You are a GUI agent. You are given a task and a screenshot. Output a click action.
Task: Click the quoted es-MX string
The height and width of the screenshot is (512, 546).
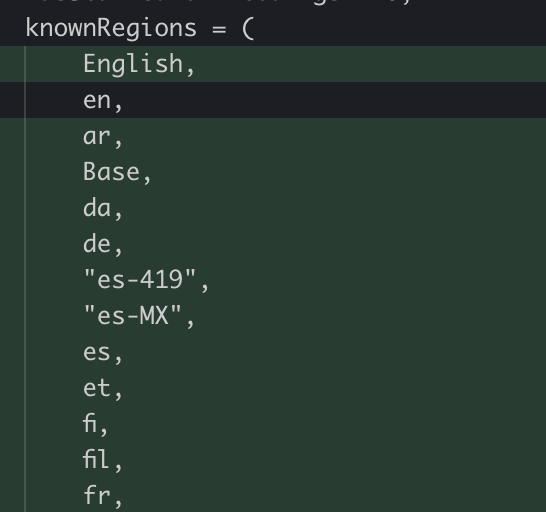click(132, 315)
